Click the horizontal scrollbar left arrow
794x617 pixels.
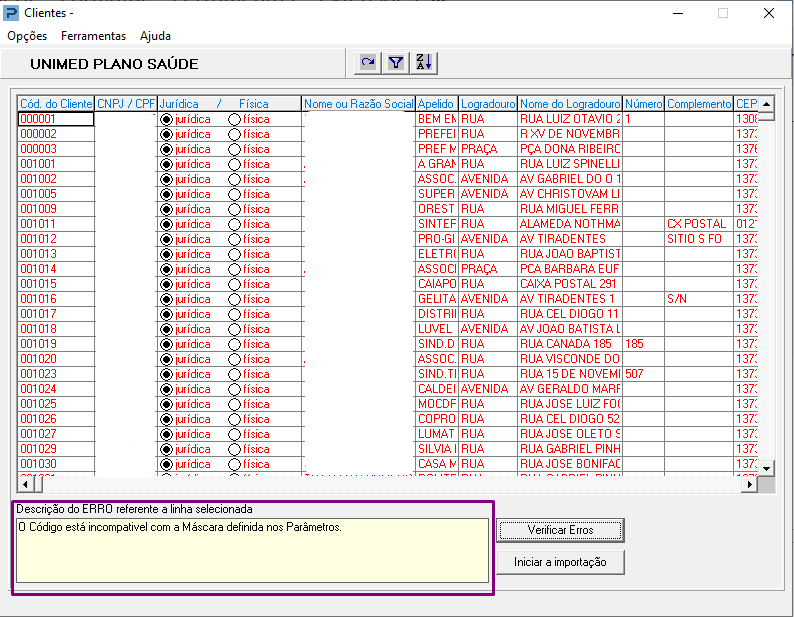point(25,485)
